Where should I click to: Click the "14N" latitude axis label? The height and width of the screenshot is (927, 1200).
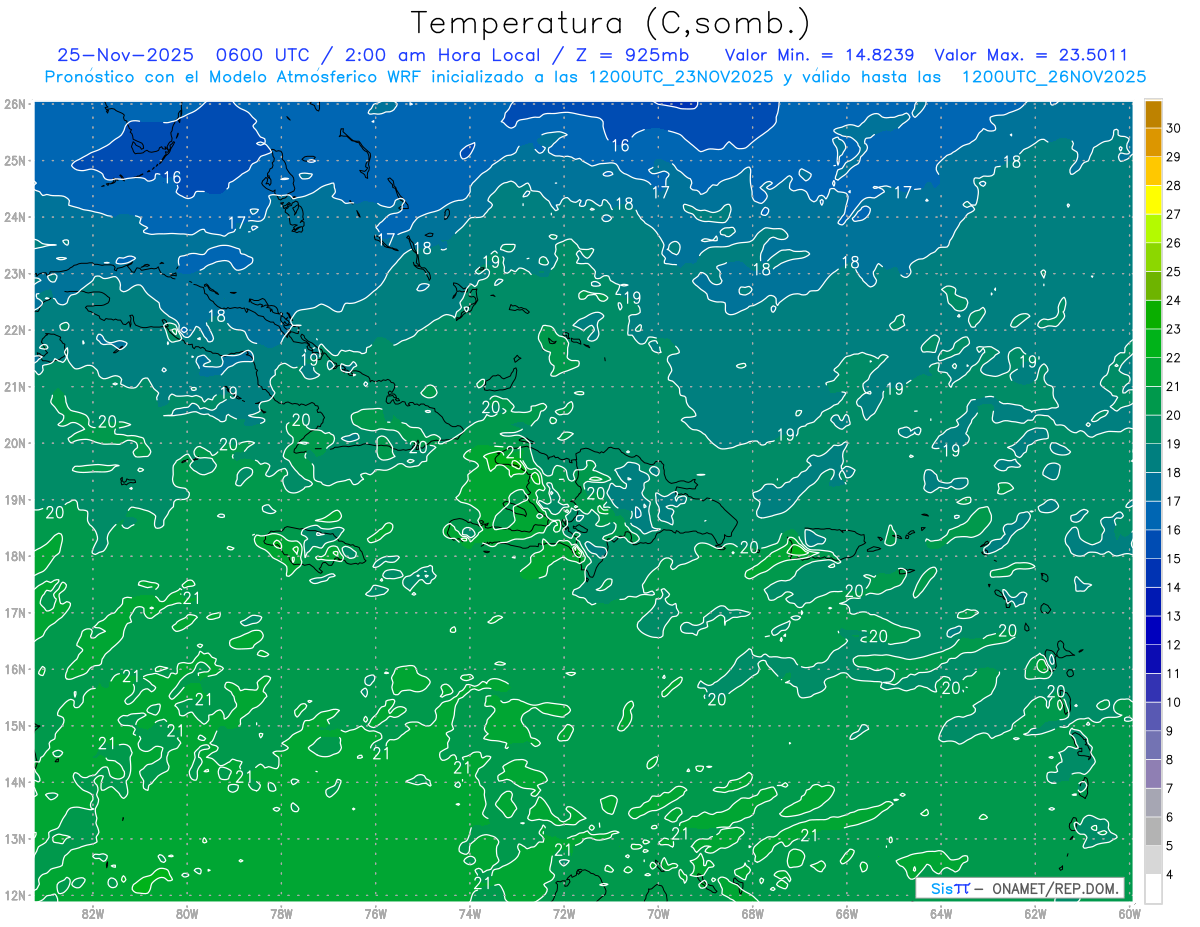point(14,782)
